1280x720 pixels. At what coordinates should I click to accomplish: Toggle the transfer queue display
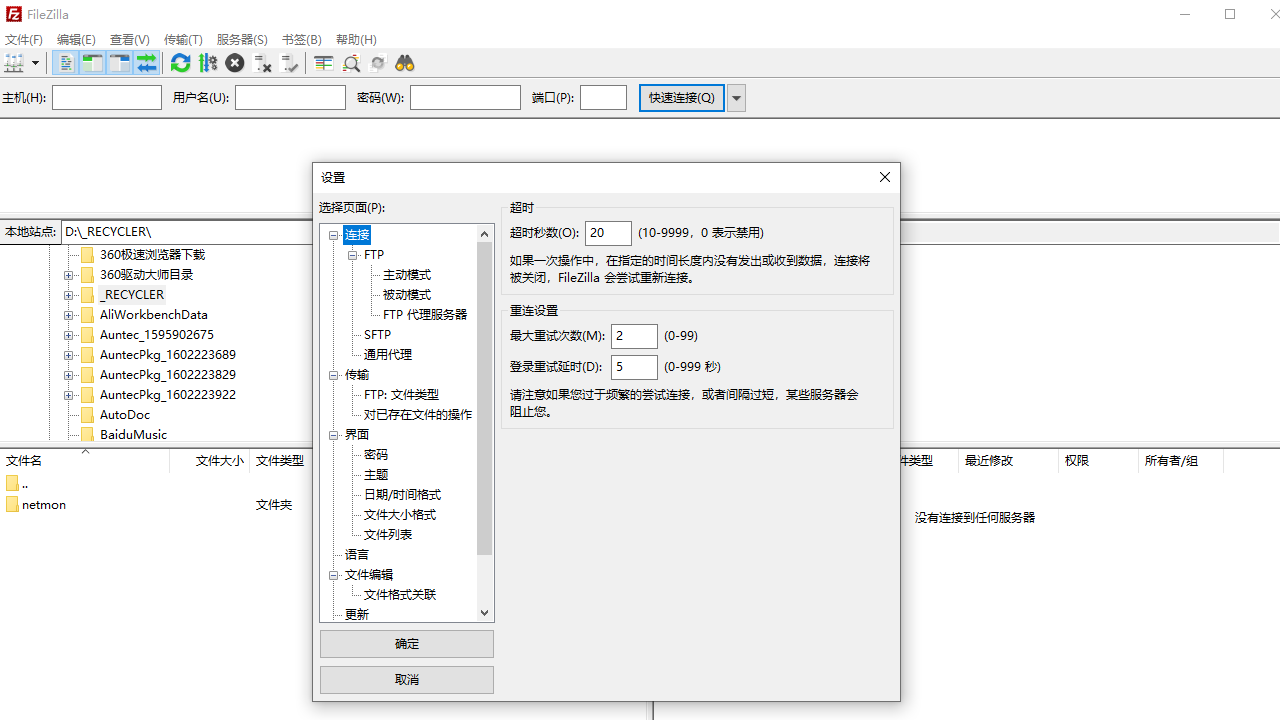click(x=145, y=63)
